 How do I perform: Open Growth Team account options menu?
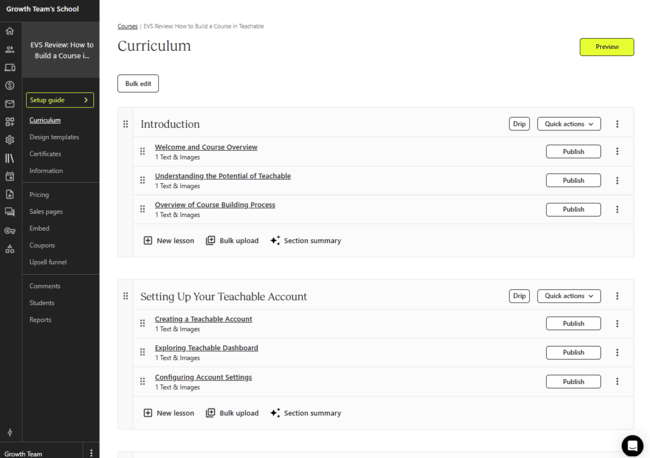91,453
